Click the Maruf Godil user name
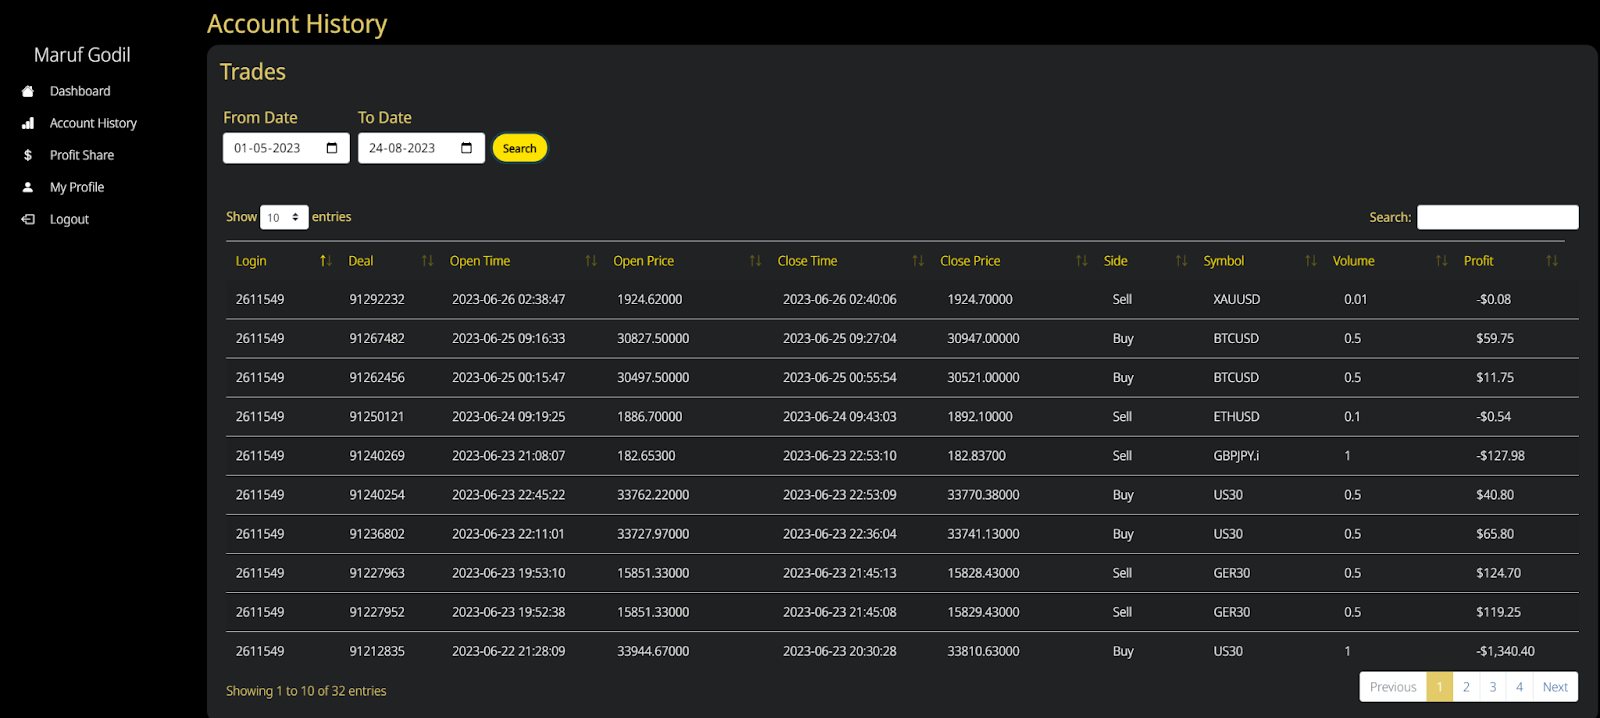The width and height of the screenshot is (1600, 718). (x=82, y=55)
